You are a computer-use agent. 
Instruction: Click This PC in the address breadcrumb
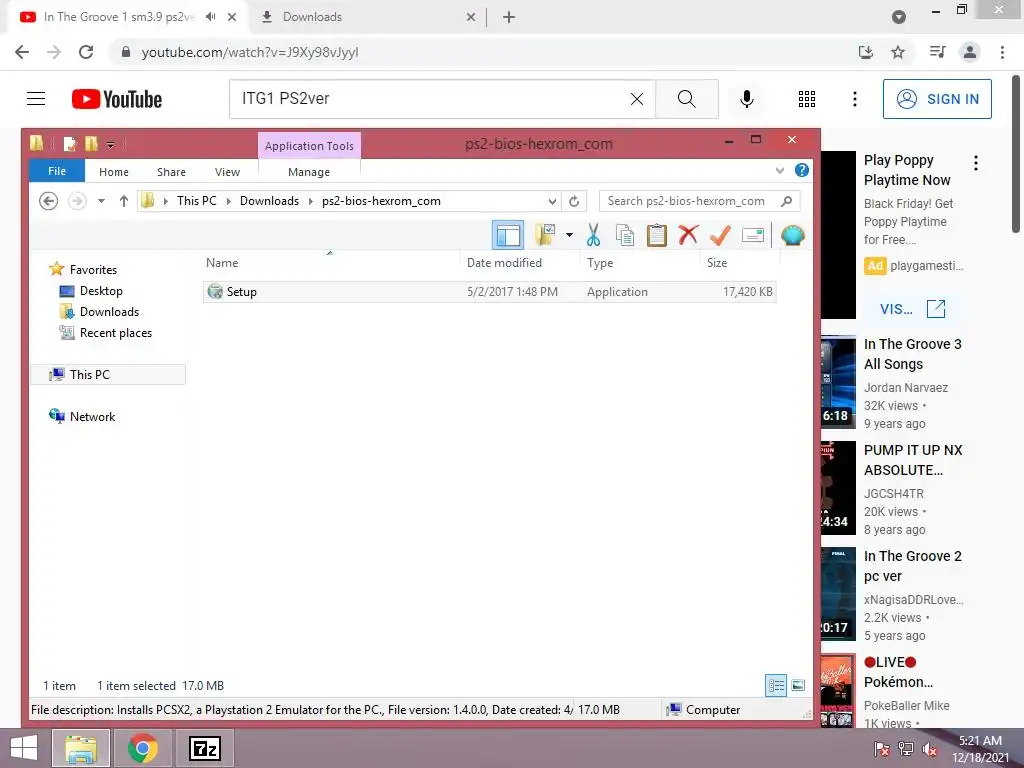(x=197, y=201)
